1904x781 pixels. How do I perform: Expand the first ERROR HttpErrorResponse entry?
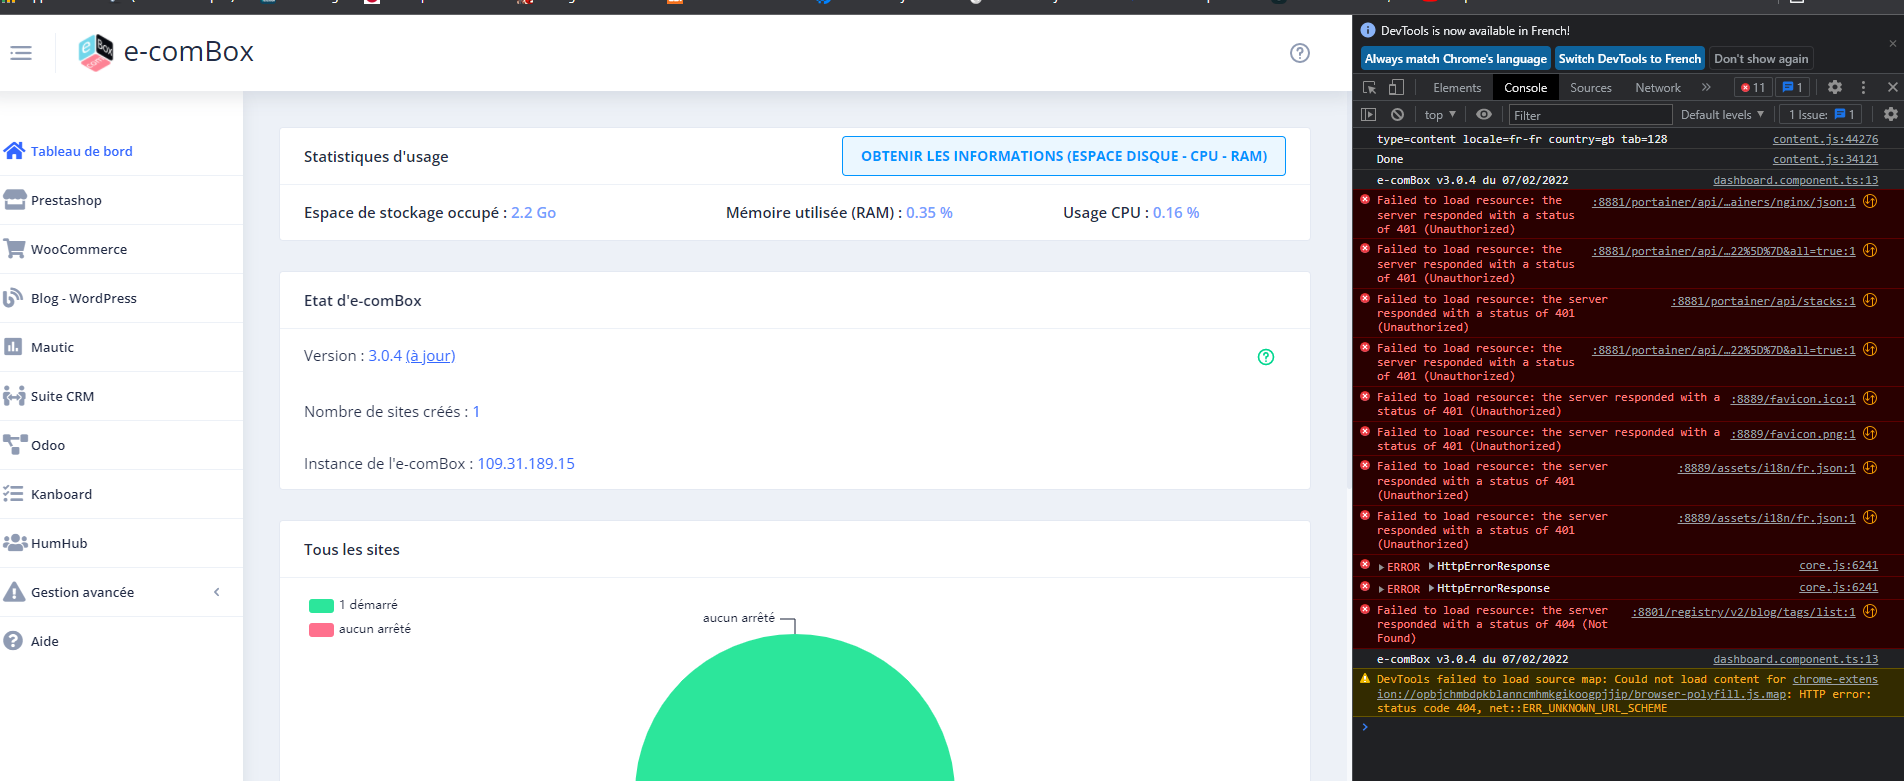coord(1381,568)
